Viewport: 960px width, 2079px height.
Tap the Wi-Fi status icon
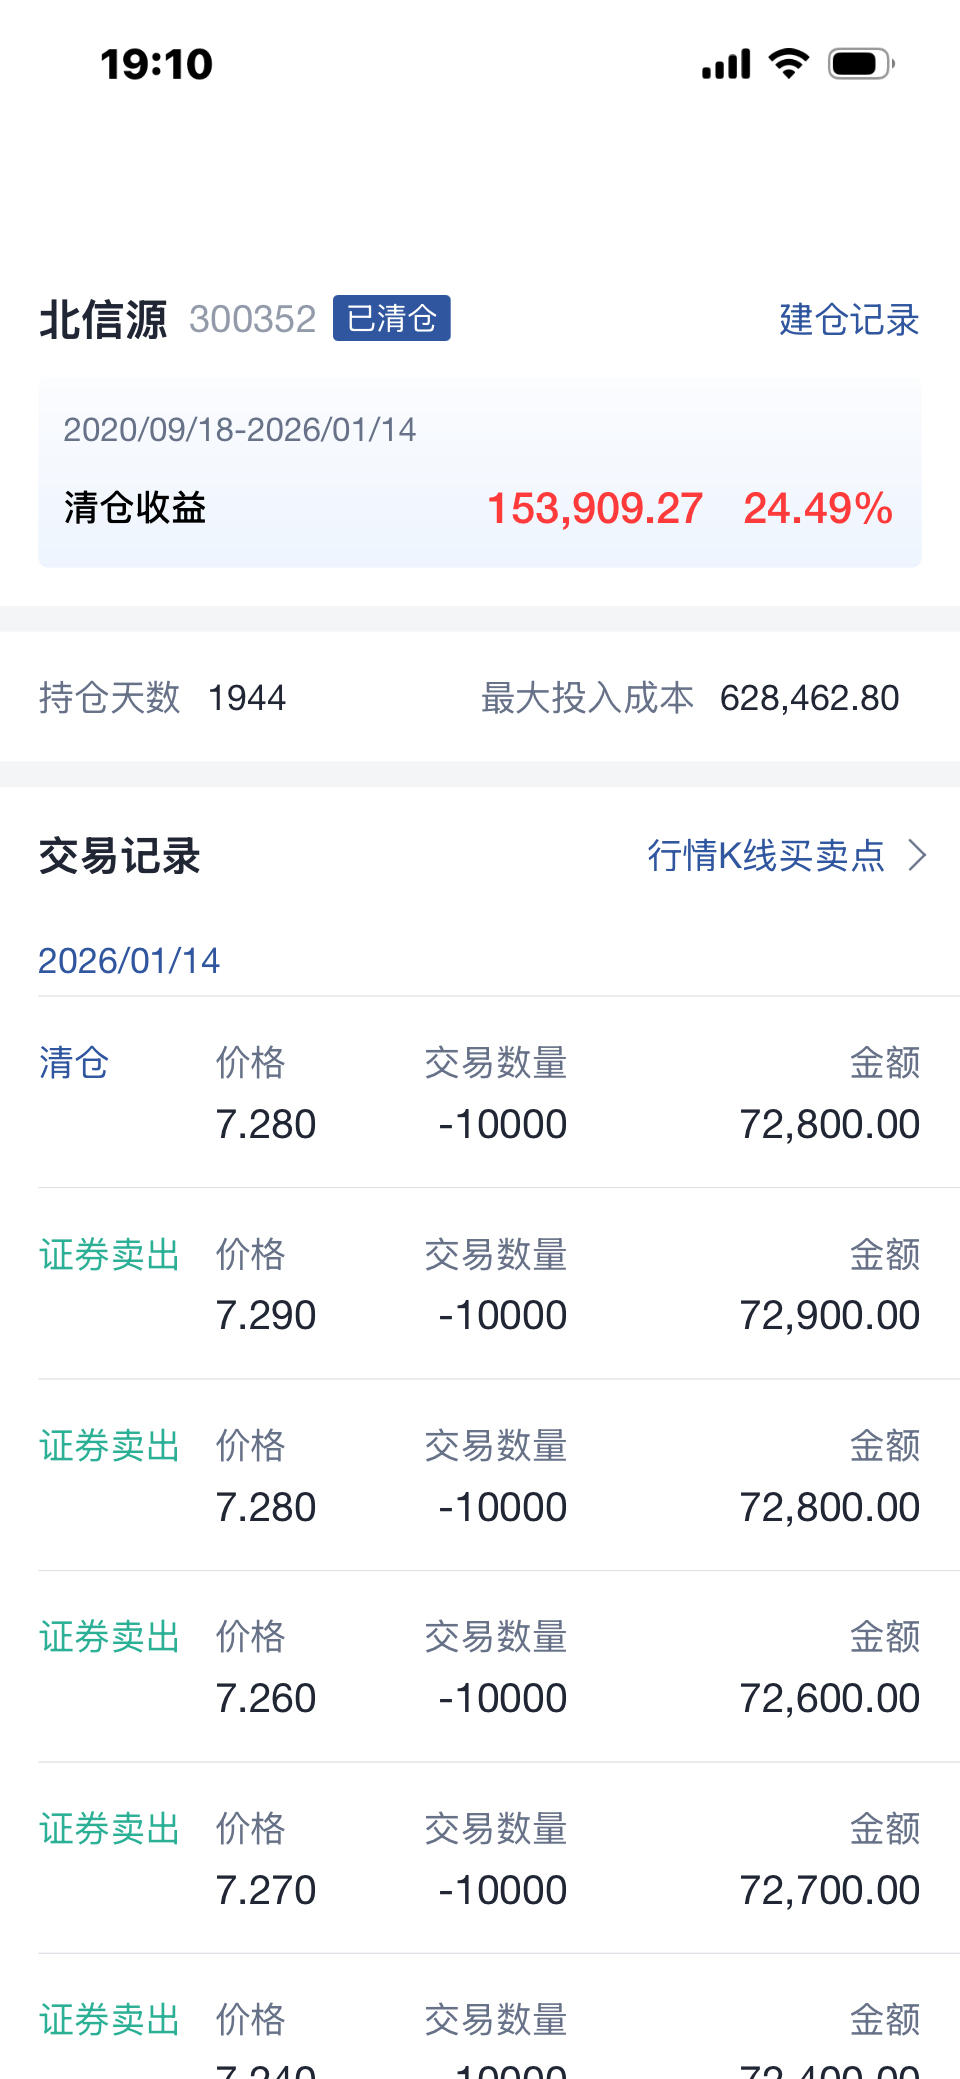pyautogui.click(x=789, y=64)
